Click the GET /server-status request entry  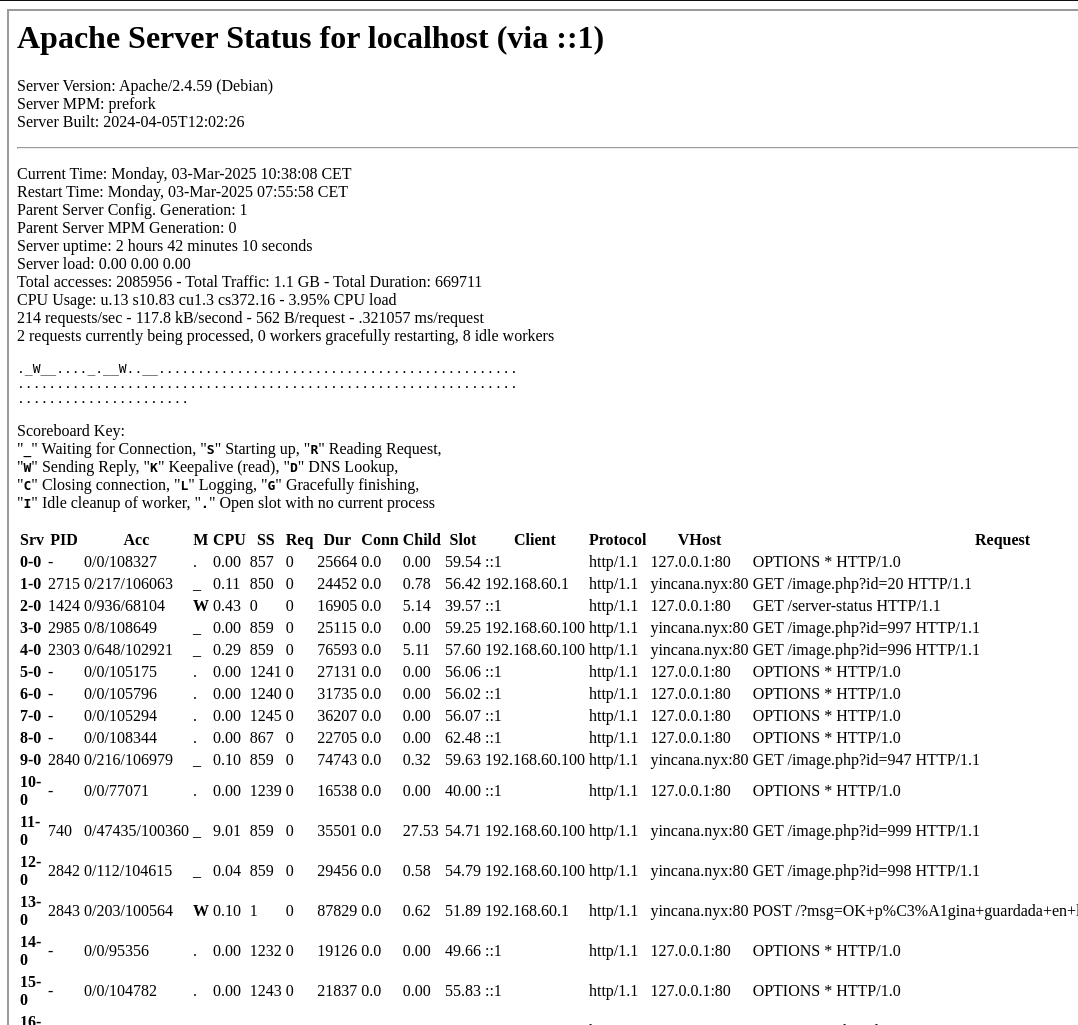click(x=846, y=606)
